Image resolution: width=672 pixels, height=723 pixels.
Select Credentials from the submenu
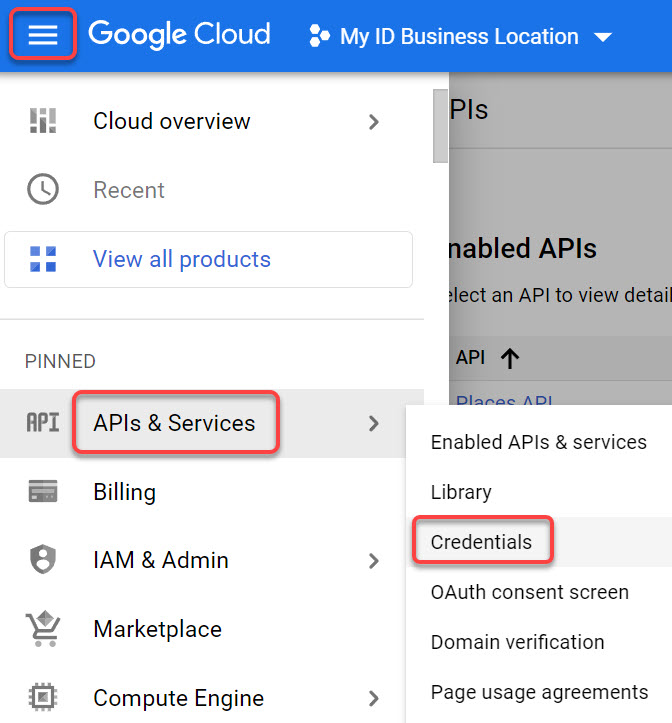481,542
